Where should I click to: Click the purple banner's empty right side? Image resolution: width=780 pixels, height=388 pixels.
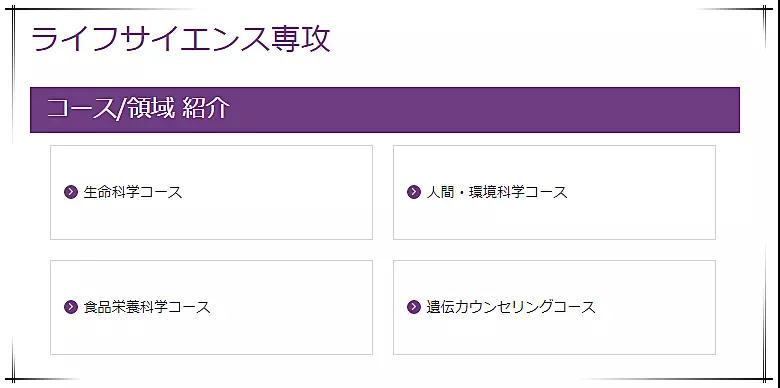(497, 110)
